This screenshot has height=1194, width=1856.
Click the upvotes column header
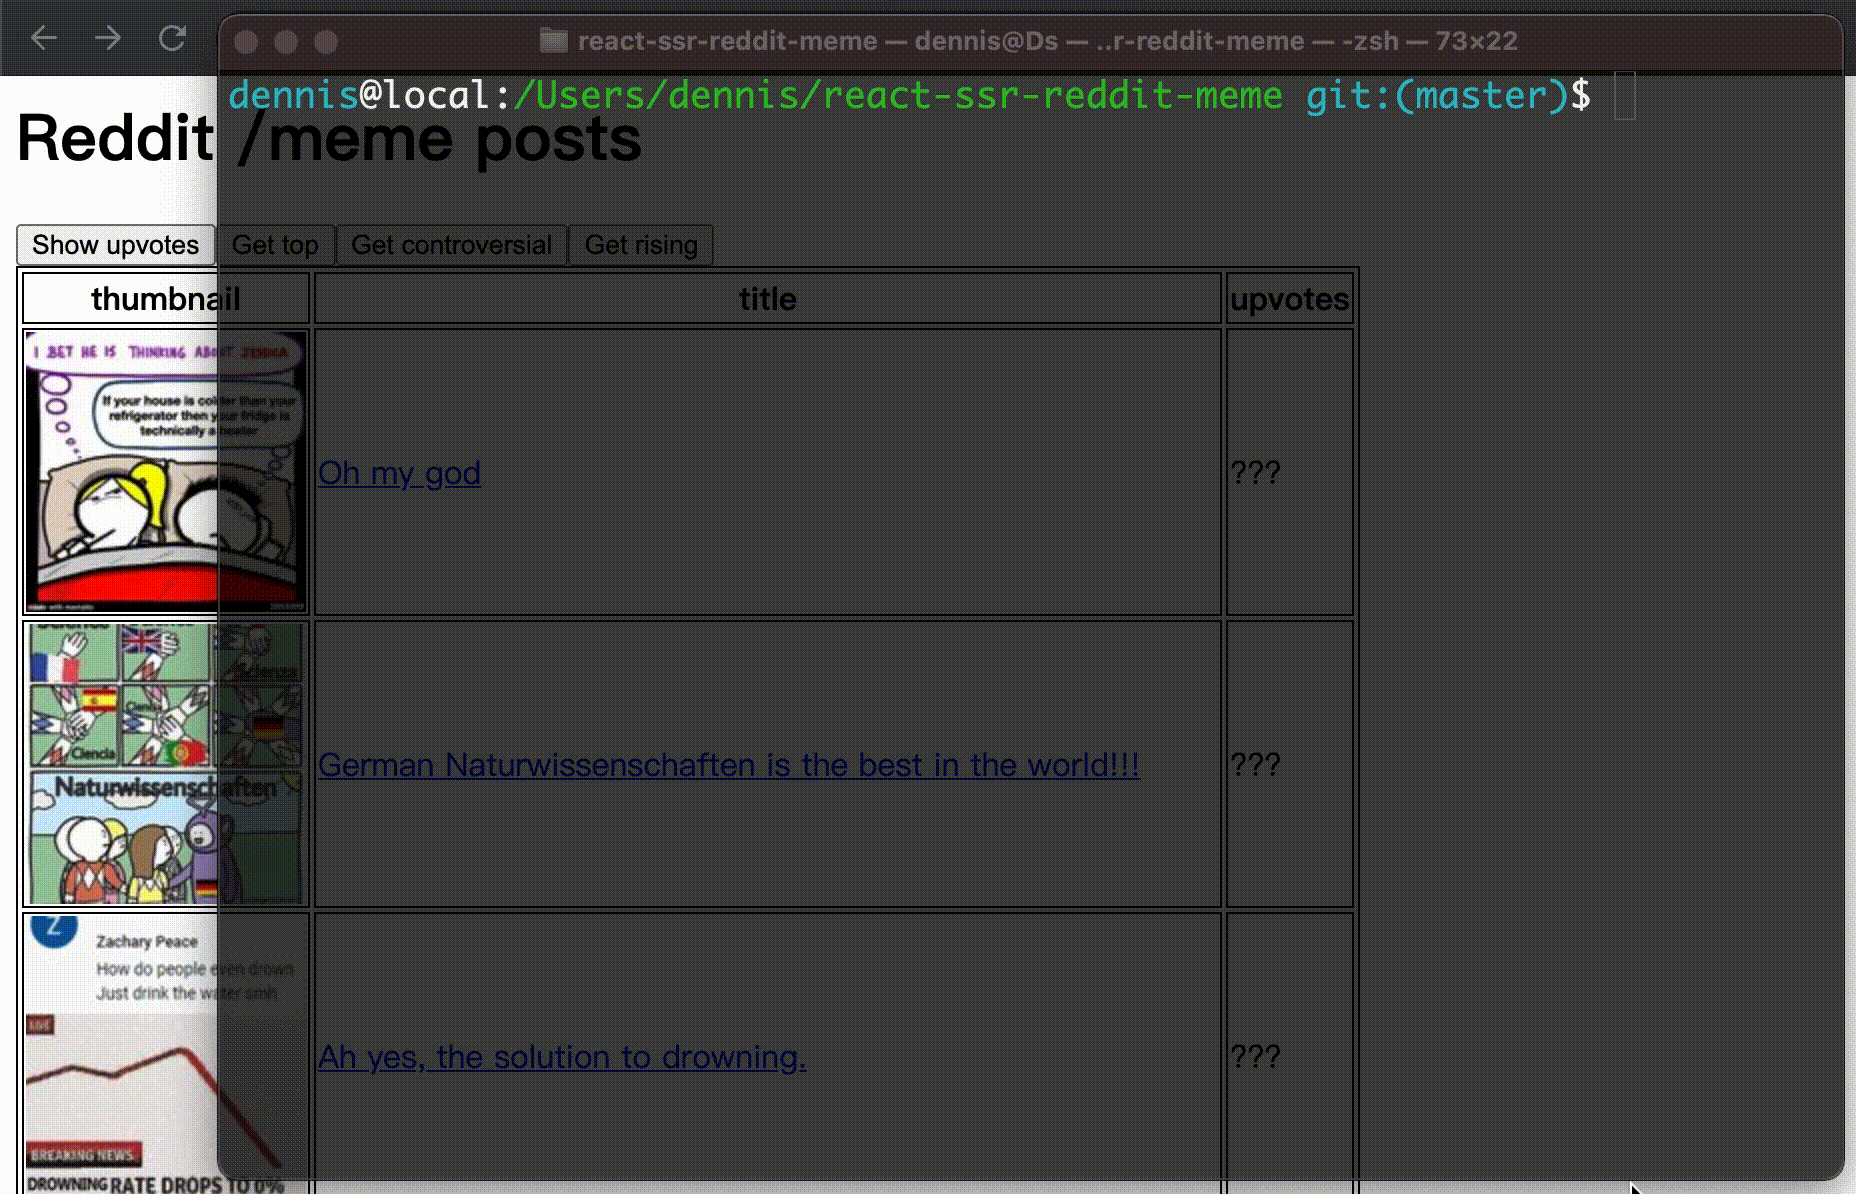pyautogui.click(x=1290, y=299)
